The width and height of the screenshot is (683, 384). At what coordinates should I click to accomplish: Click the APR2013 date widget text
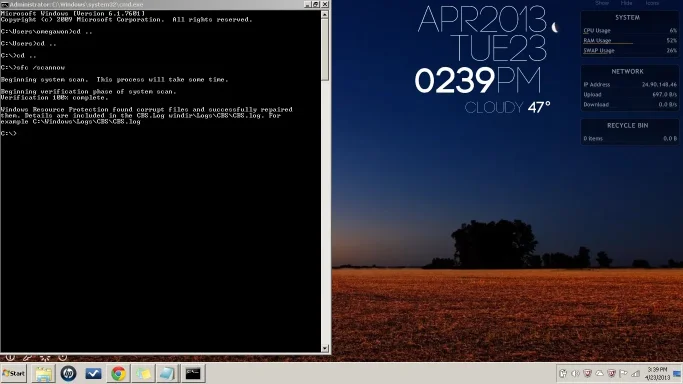[482, 19]
